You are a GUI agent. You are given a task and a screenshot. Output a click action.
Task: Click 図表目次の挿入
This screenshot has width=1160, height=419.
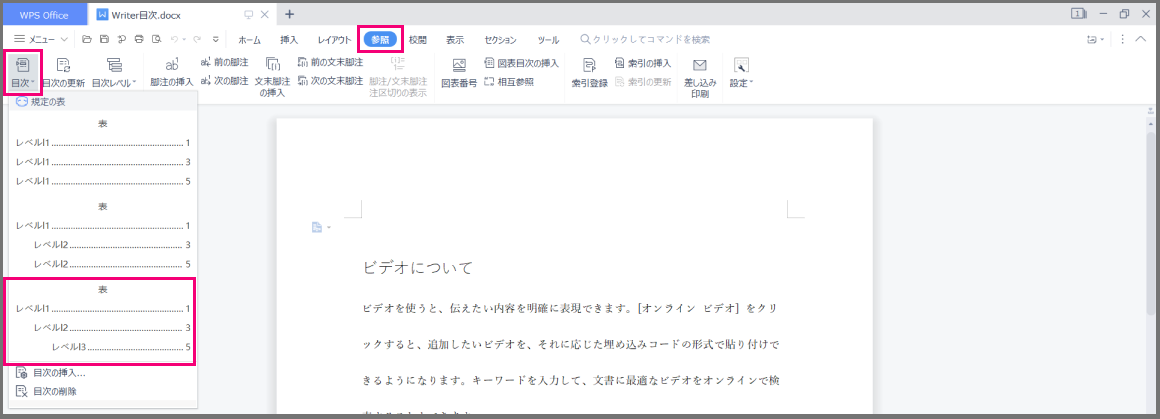[x=522, y=63]
